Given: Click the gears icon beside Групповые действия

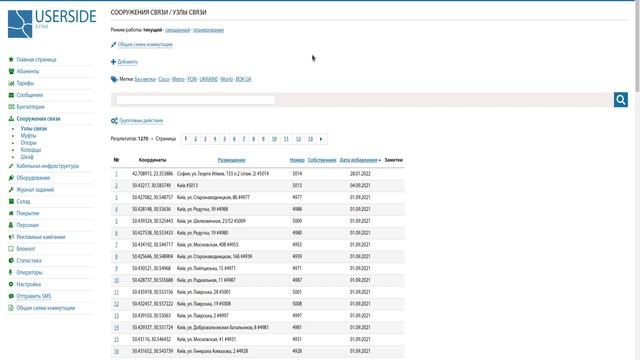Looking at the screenshot, I should pos(114,121).
